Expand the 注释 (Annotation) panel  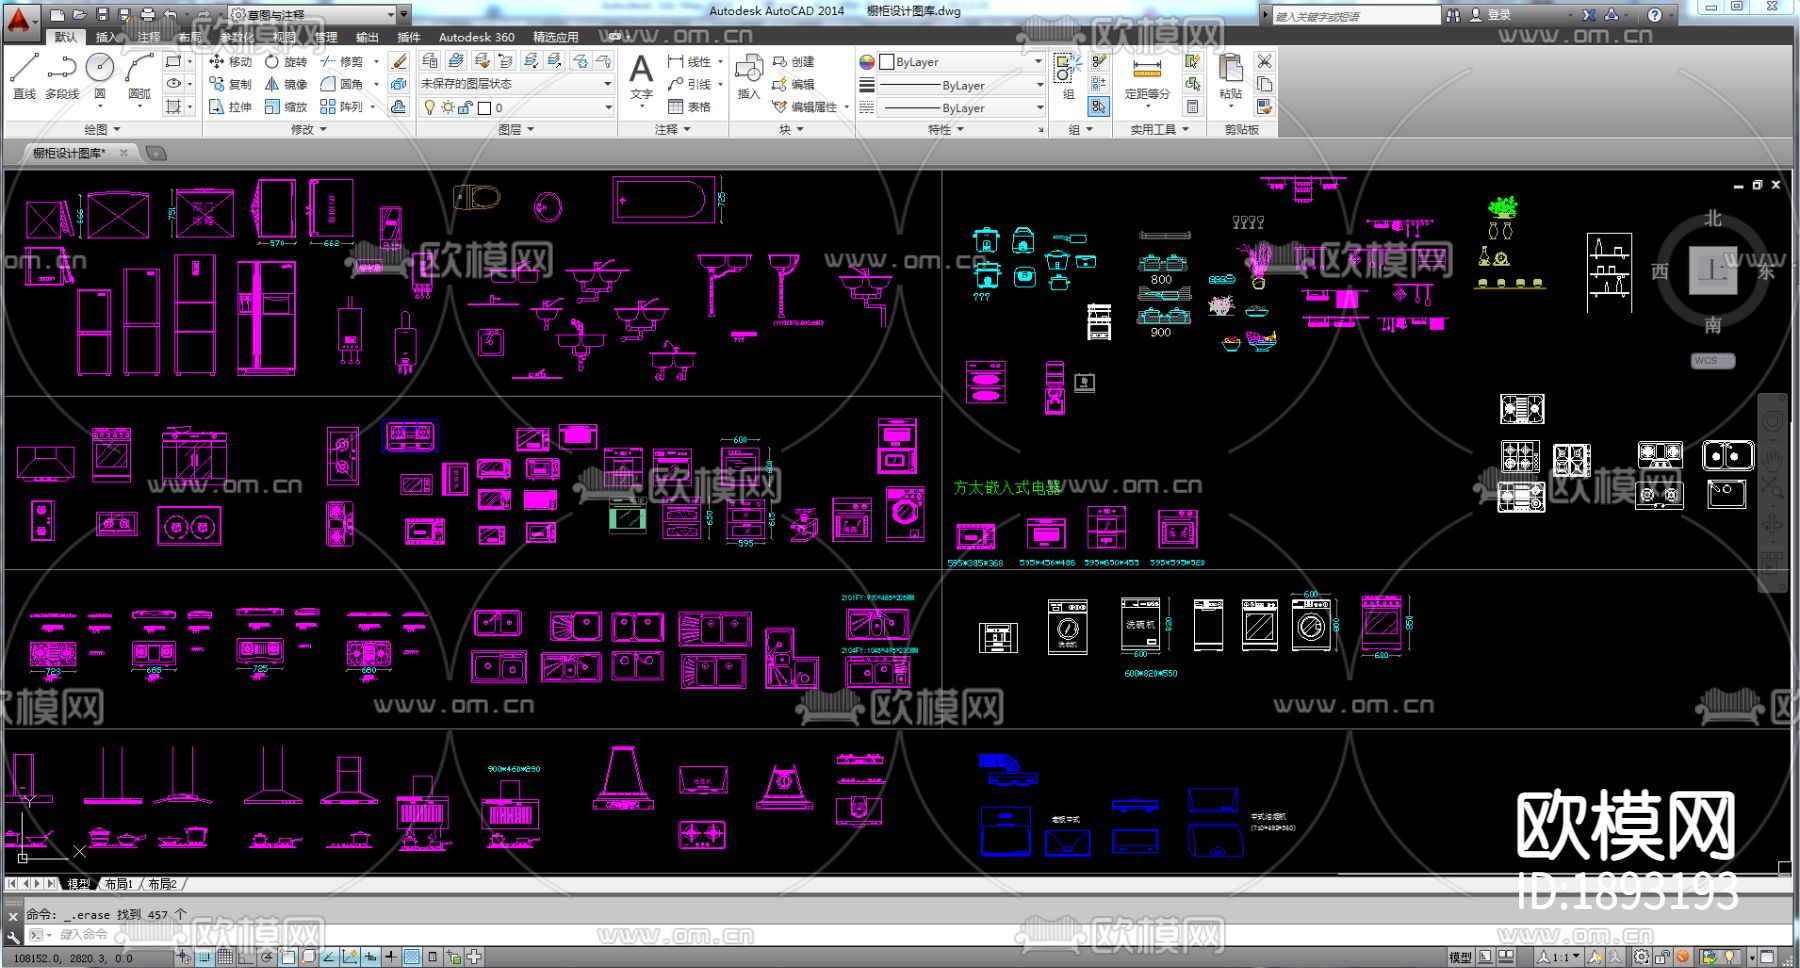[x=672, y=130]
